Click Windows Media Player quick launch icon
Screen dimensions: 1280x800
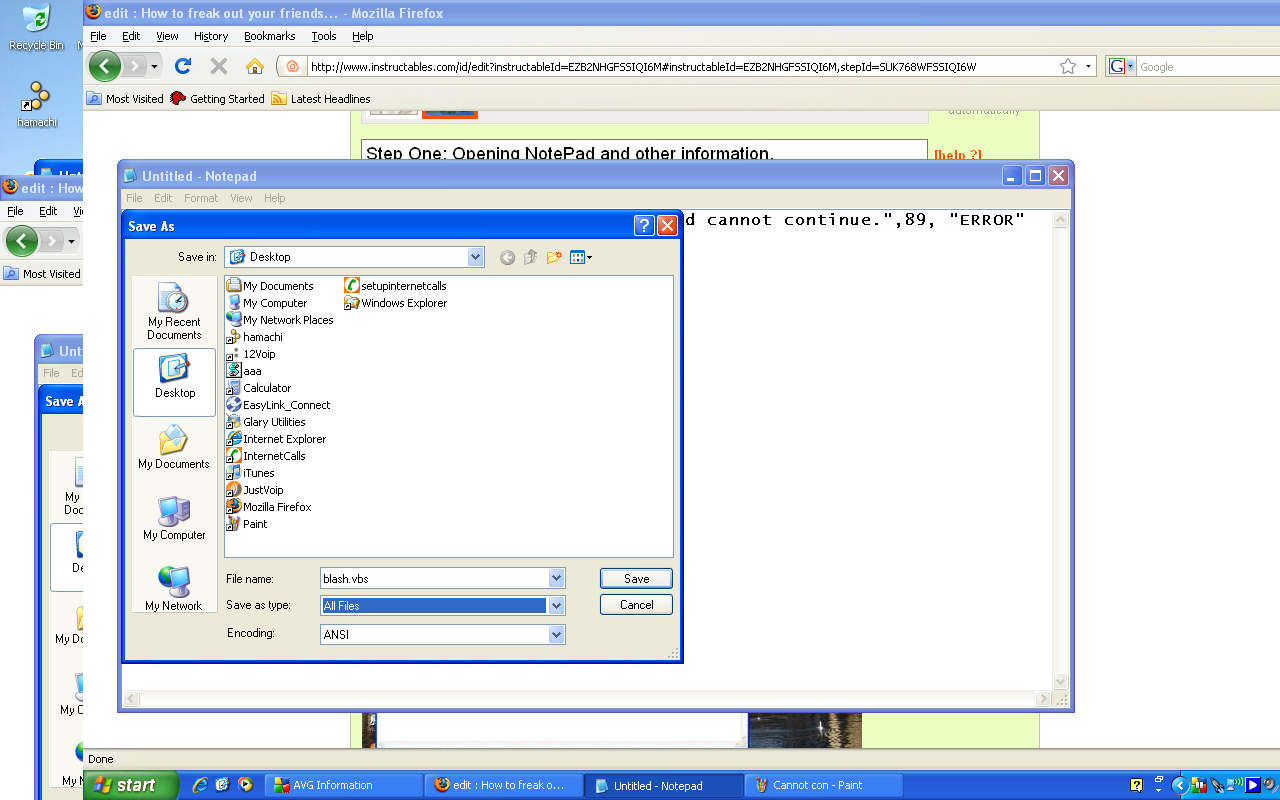tap(245, 785)
